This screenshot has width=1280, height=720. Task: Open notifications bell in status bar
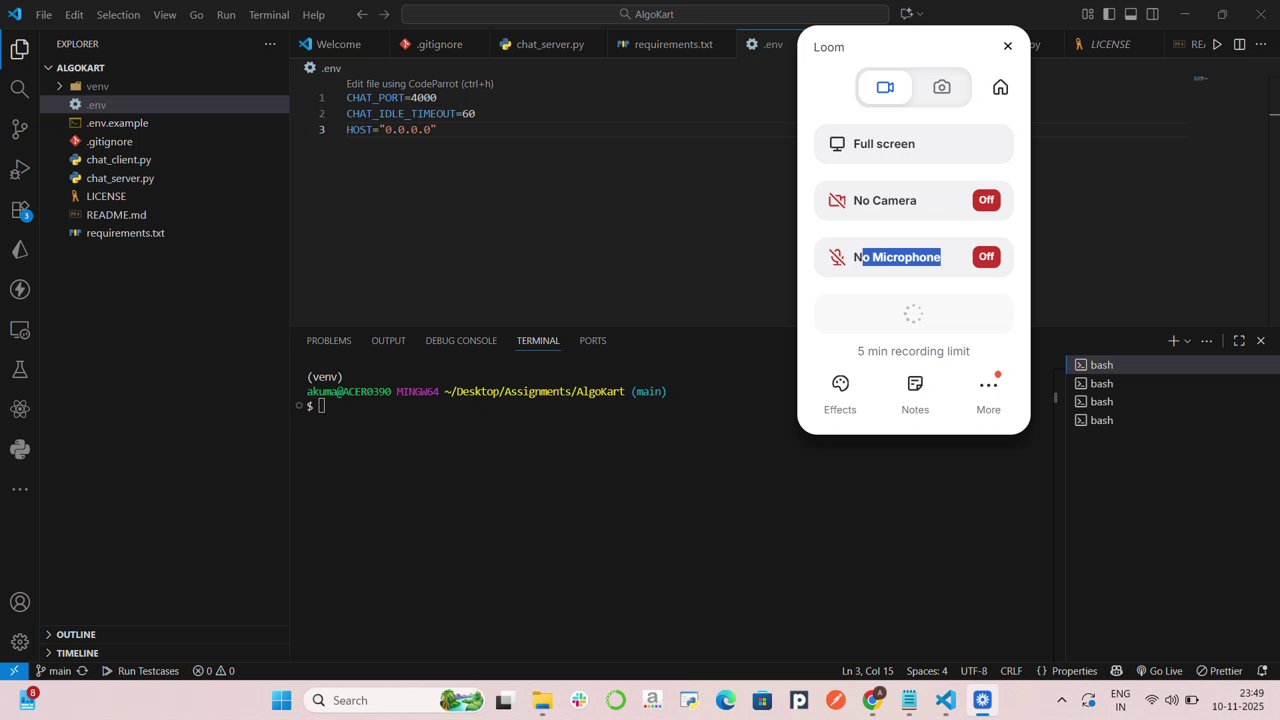coord(1264,671)
